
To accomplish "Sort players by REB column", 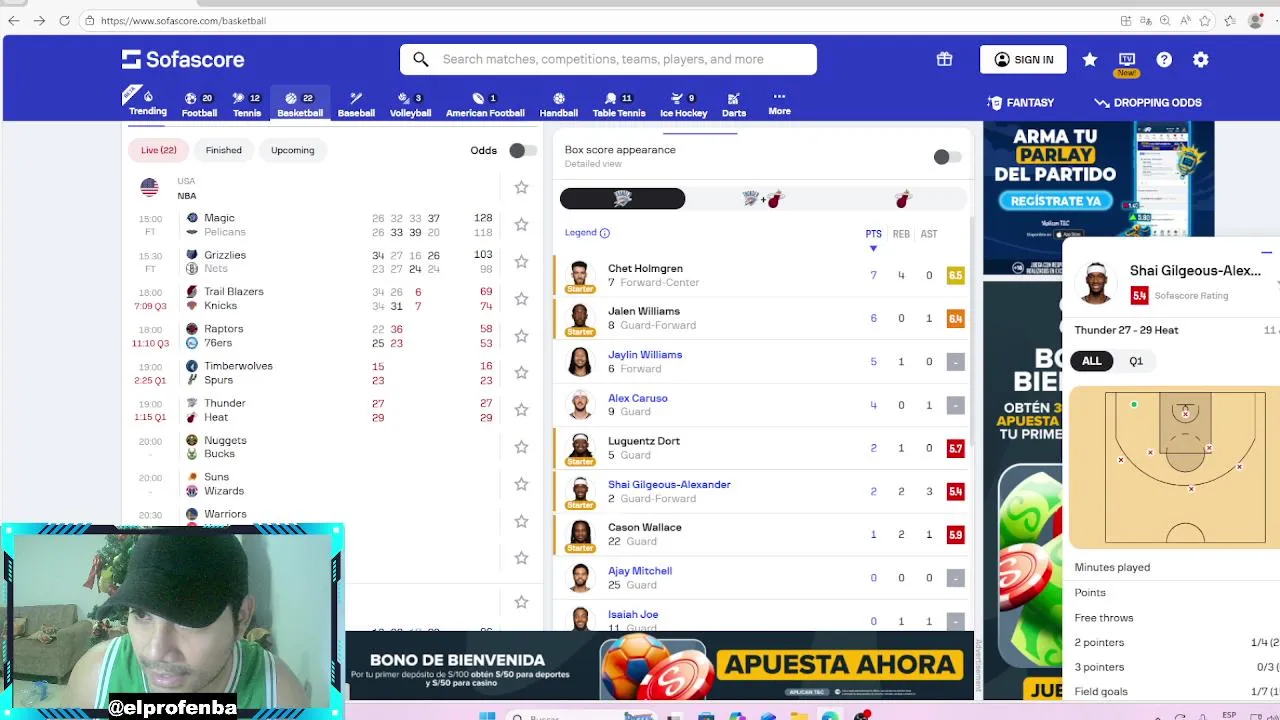I will [901, 234].
